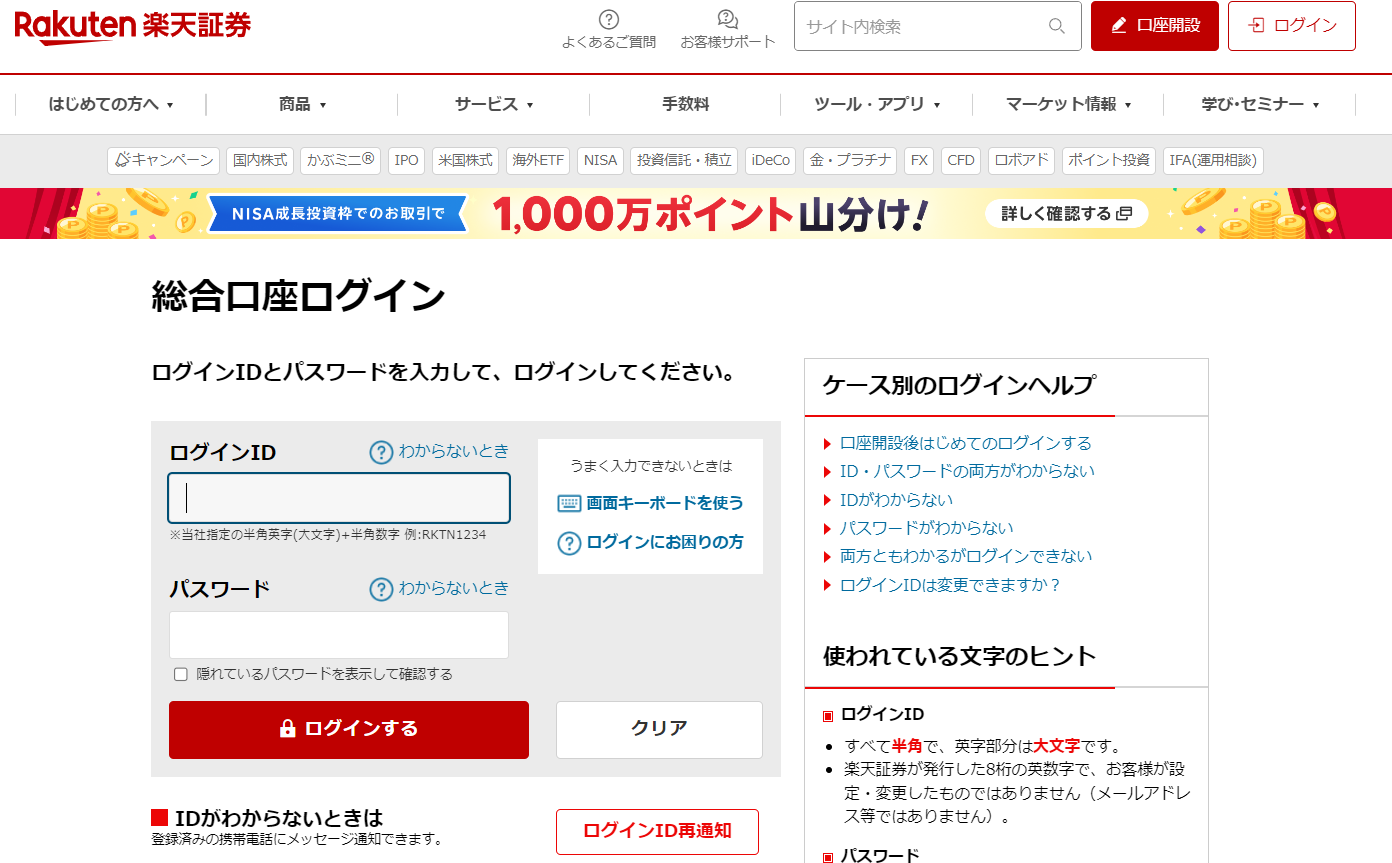Open ログインIDは変更できますか？ link
The width and height of the screenshot is (1392, 863).
point(950,585)
